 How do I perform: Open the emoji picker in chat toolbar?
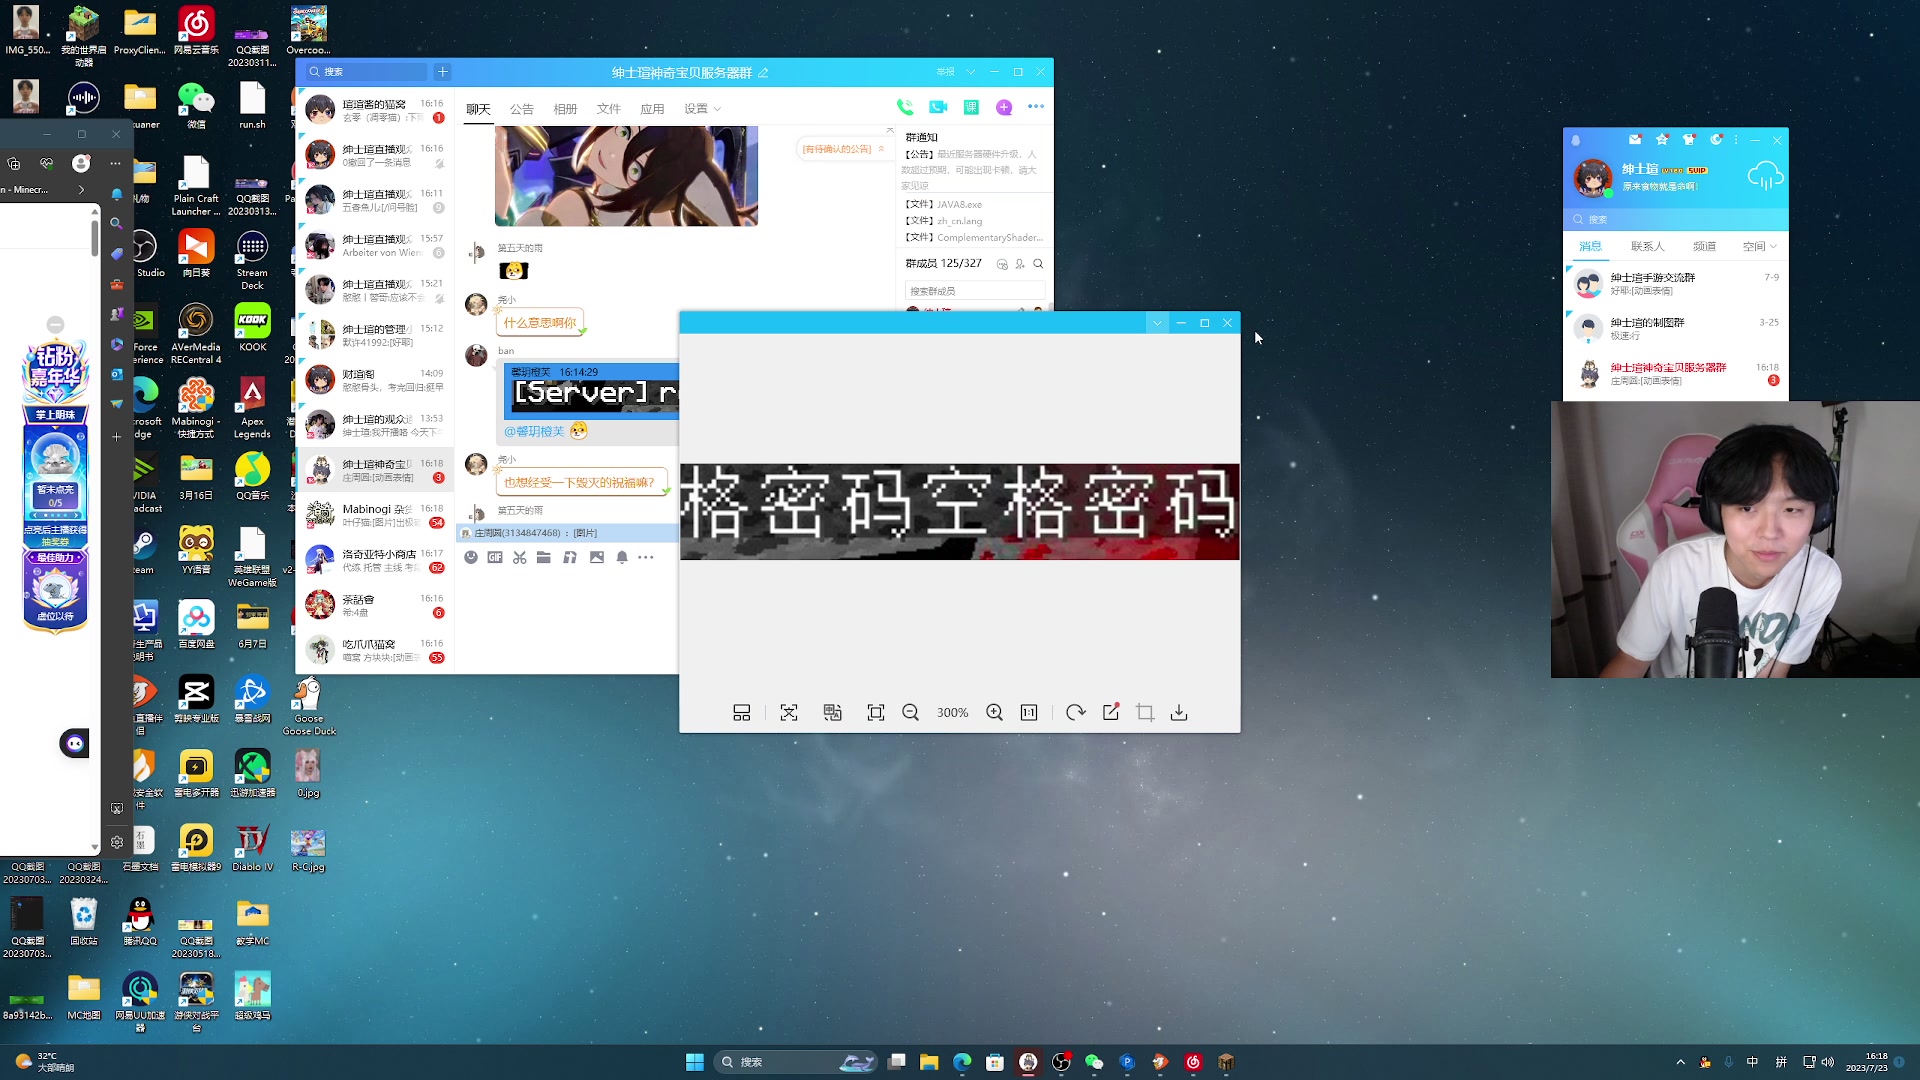click(471, 557)
